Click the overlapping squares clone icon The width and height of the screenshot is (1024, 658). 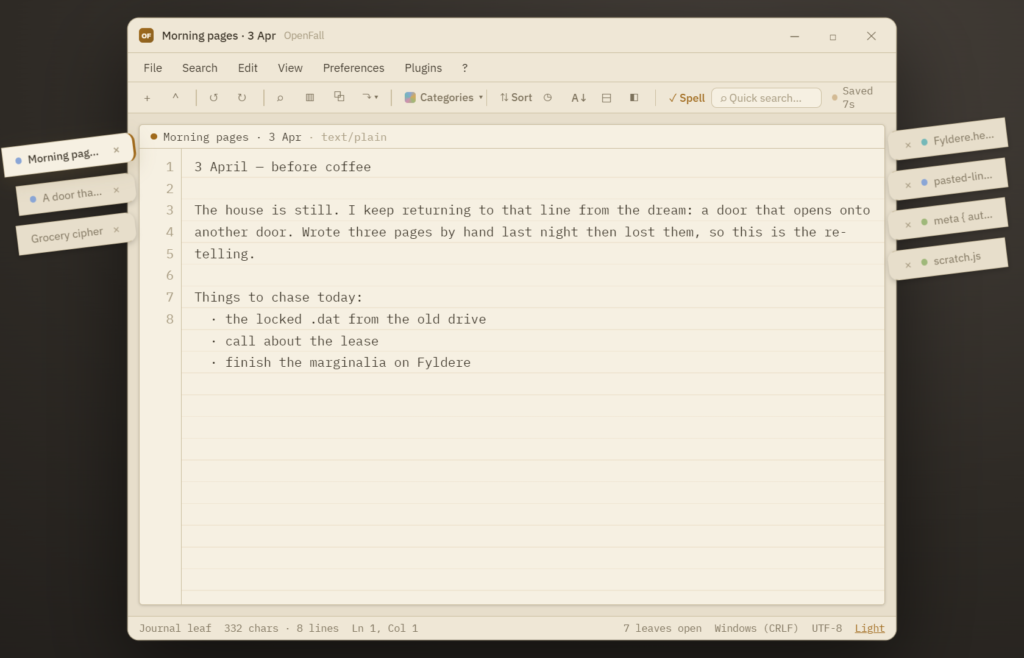(x=339, y=97)
